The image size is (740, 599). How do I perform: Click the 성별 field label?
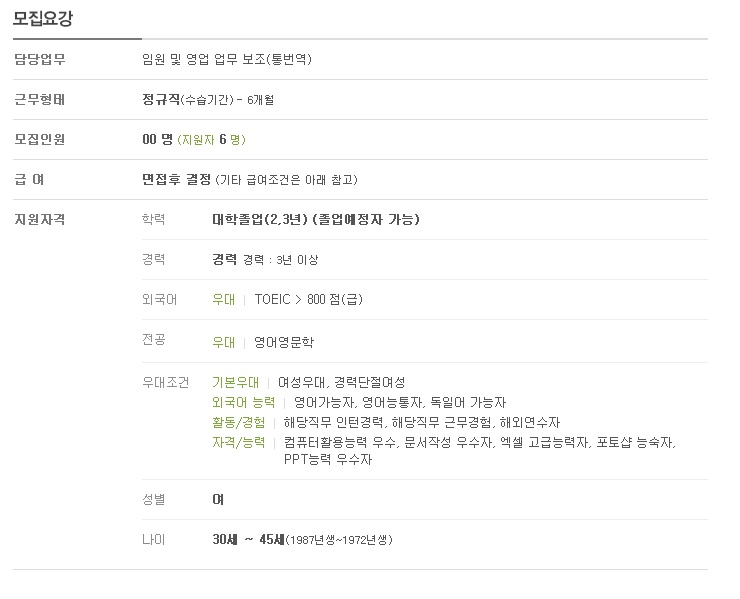pos(154,499)
